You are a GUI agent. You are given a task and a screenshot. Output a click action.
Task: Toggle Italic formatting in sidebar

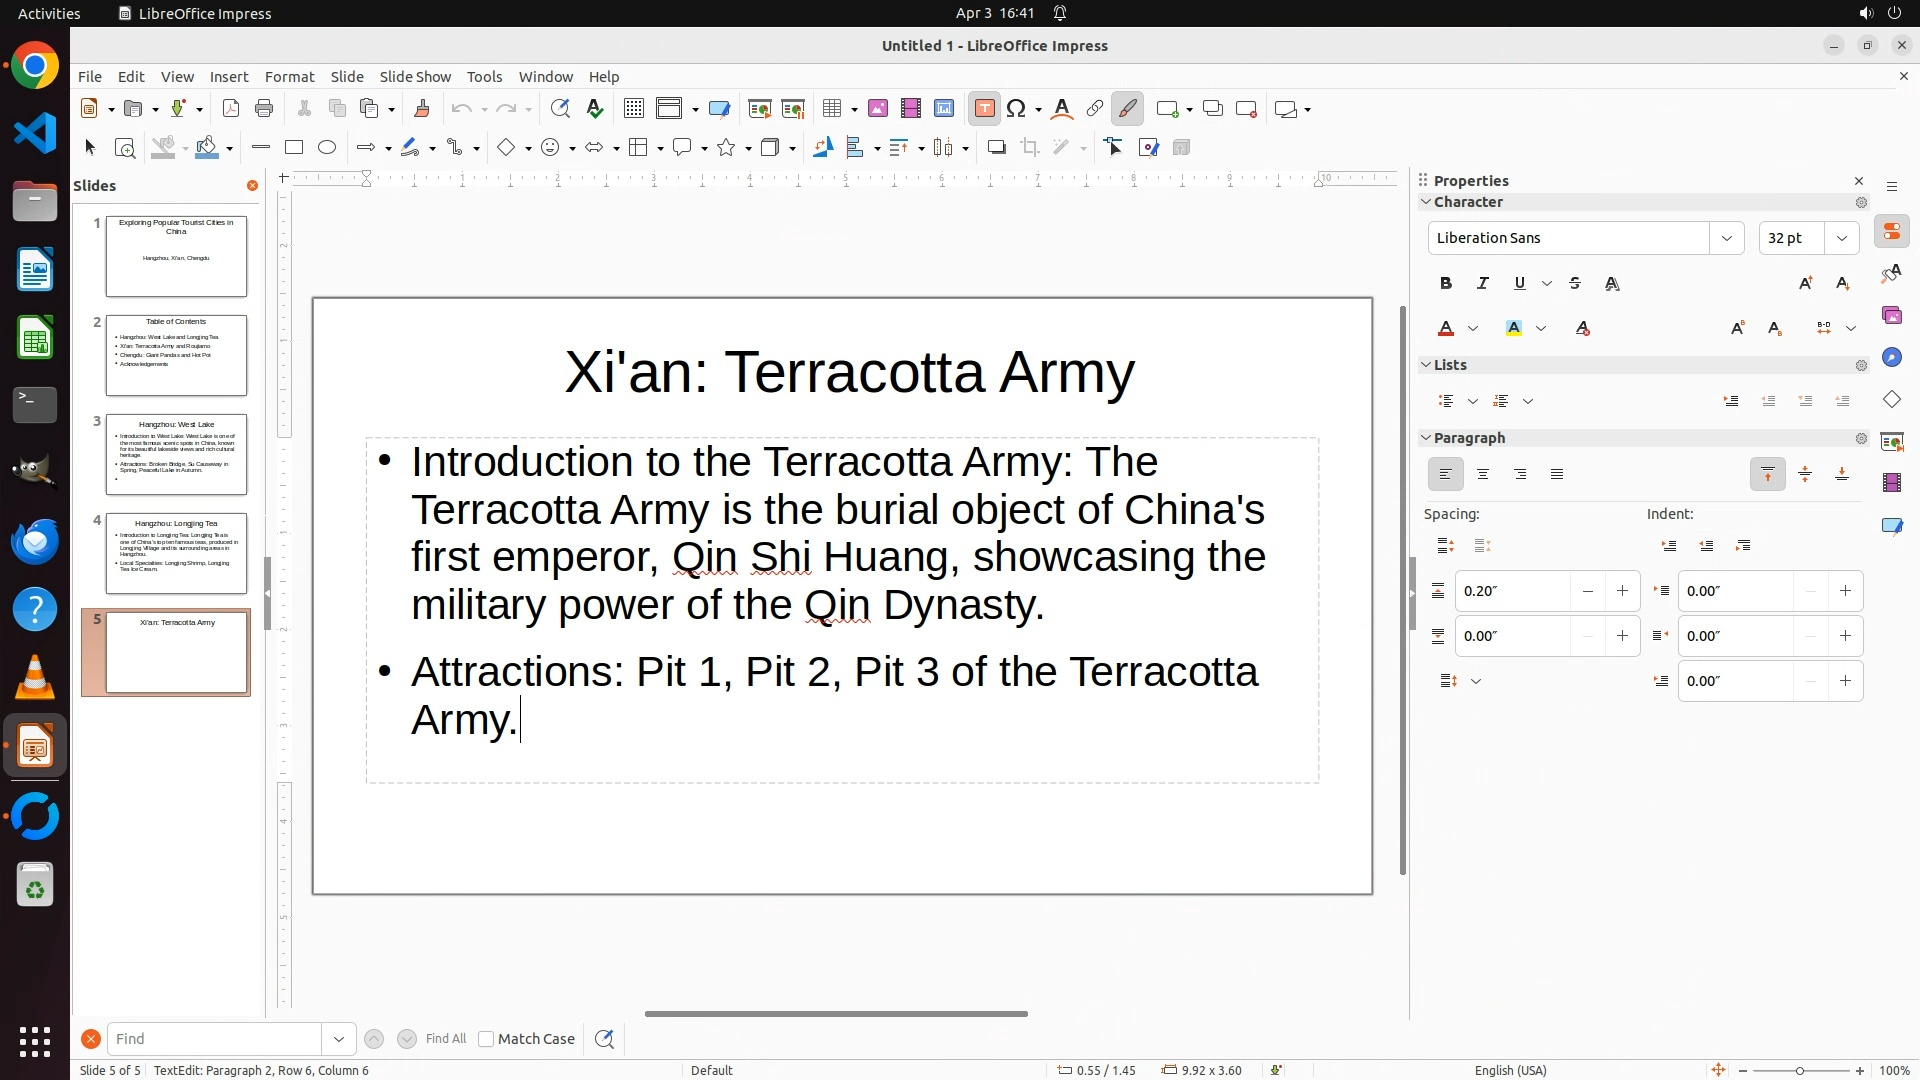click(1483, 284)
